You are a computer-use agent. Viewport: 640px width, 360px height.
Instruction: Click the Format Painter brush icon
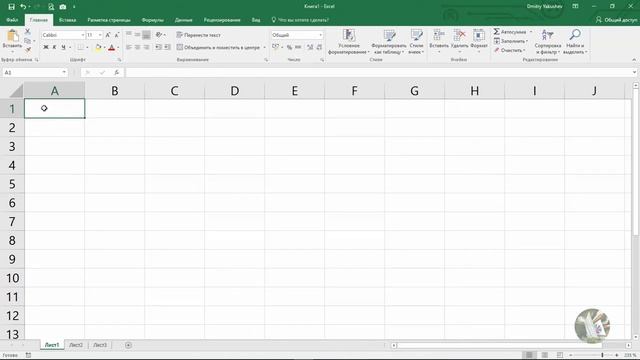tap(28, 50)
